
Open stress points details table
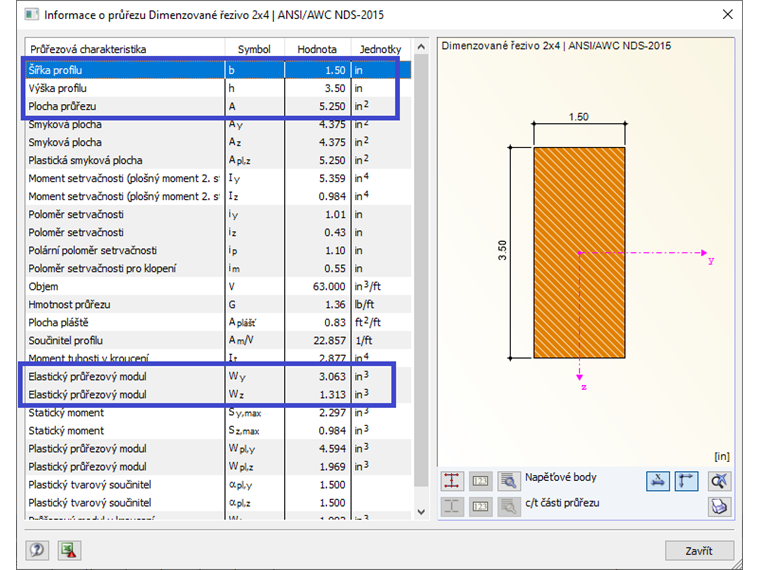tap(508, 481)
